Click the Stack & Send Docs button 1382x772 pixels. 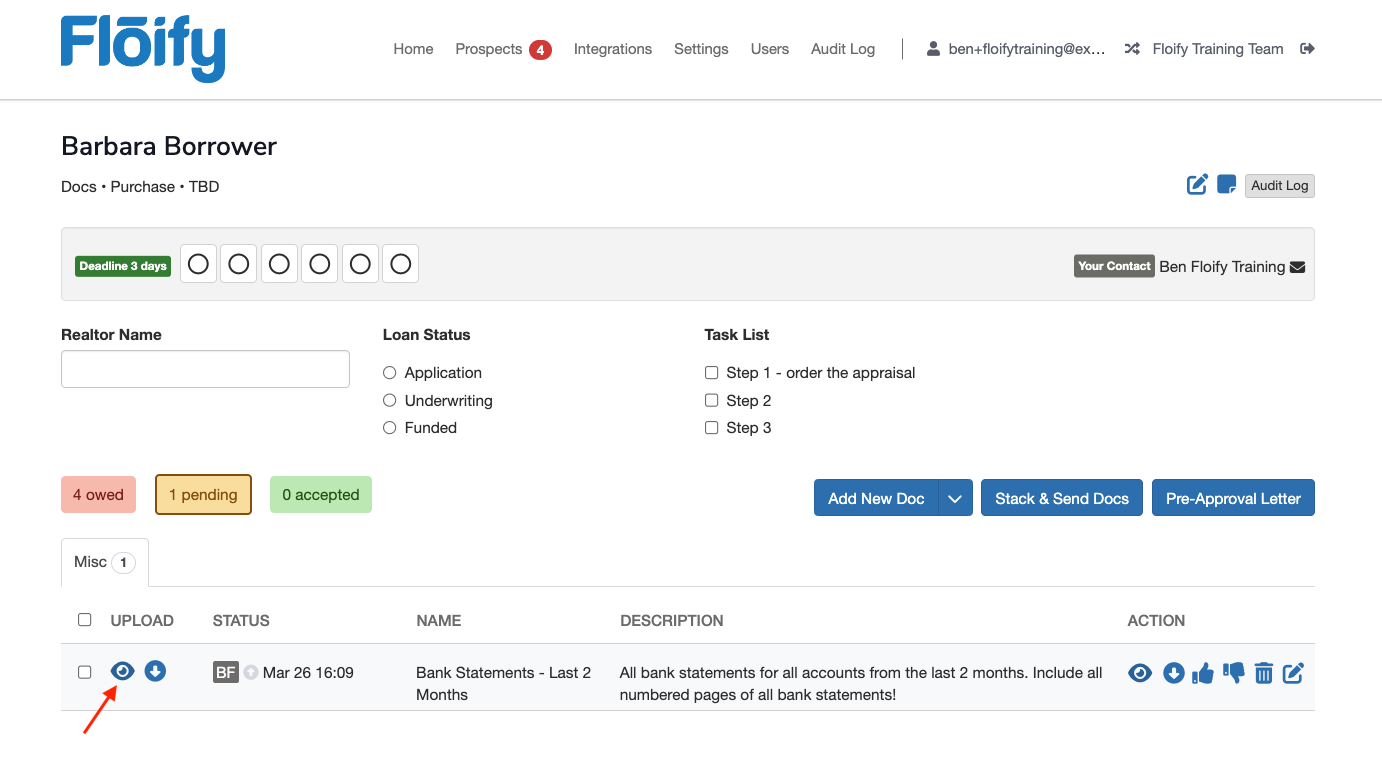click(x=1062, y=499)
